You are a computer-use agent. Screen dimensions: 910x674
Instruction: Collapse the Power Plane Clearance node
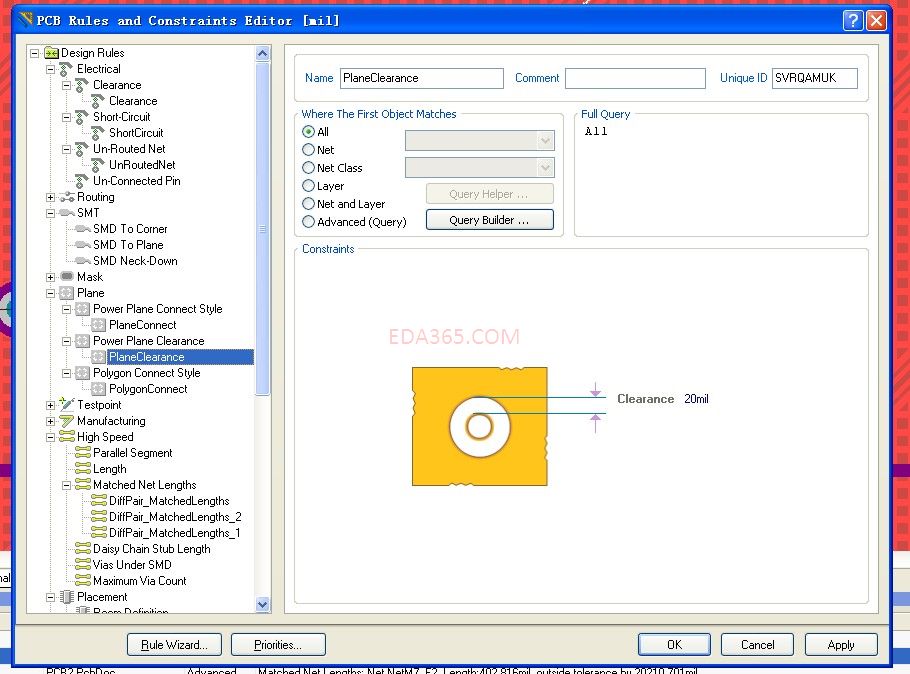click(67, 341)
